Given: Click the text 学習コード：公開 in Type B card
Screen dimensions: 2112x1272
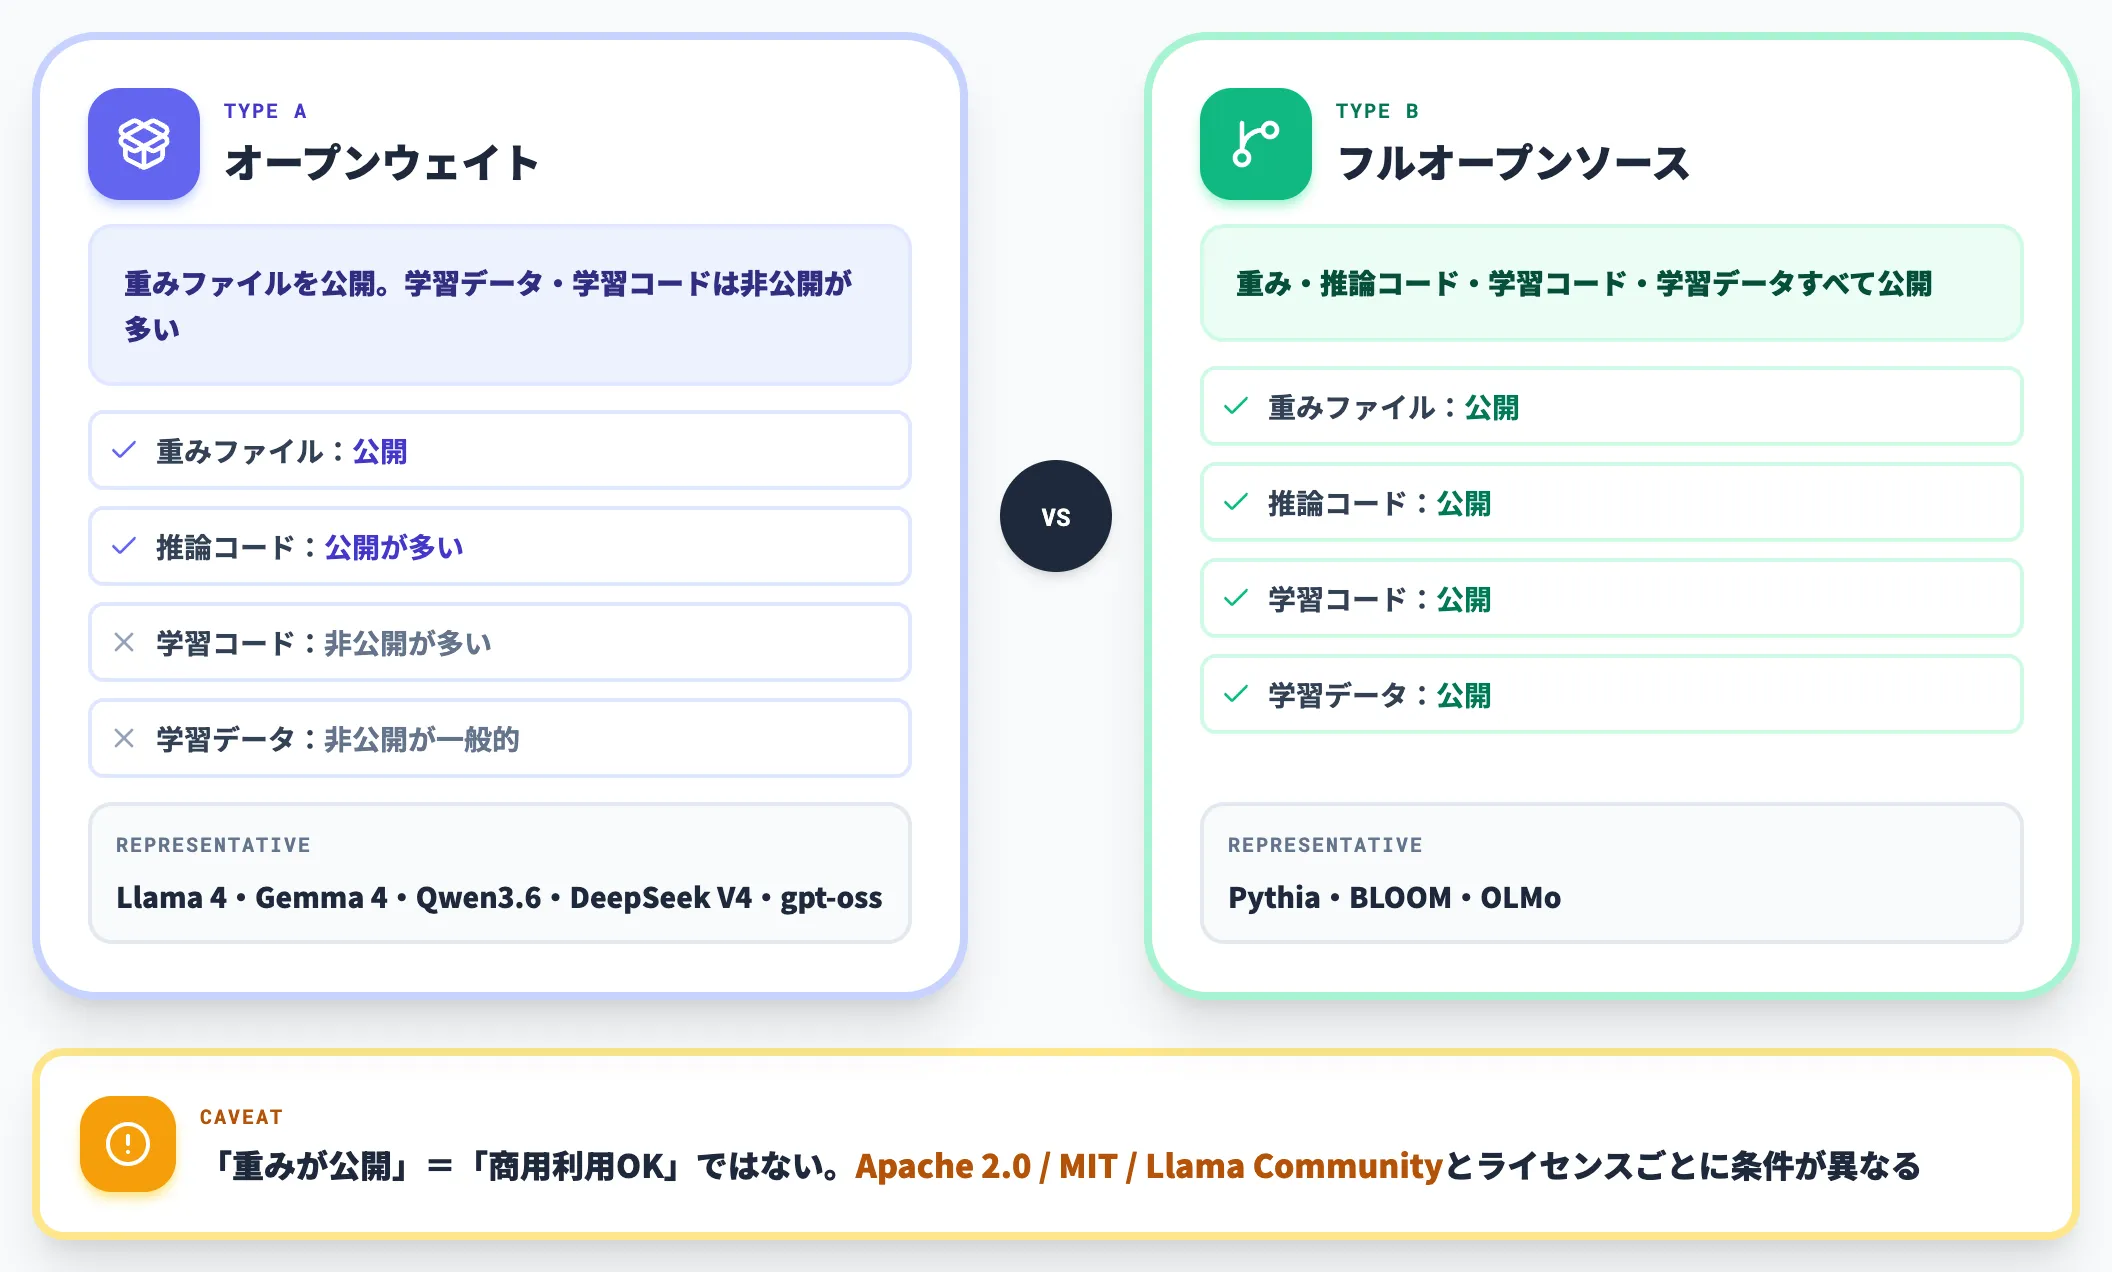Looking at the screenshot, I should (x=1380, y=599).
